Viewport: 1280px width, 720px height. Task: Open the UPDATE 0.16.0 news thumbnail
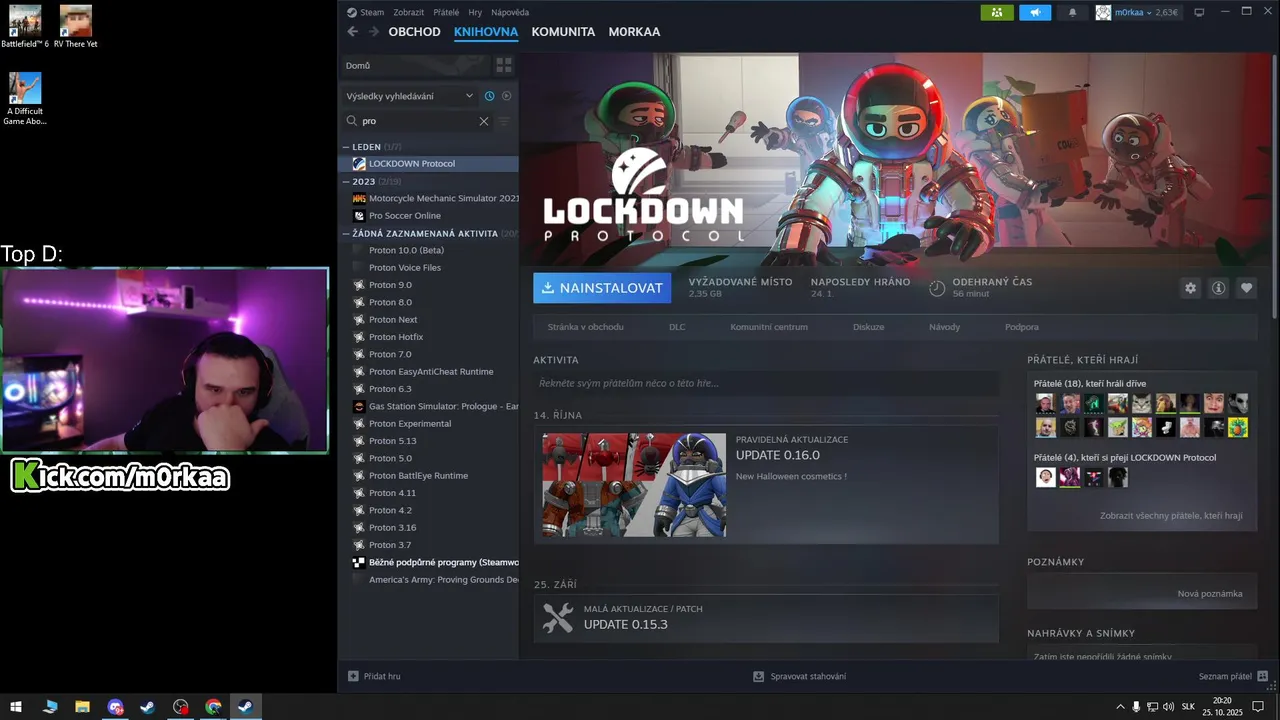point(634,485)
